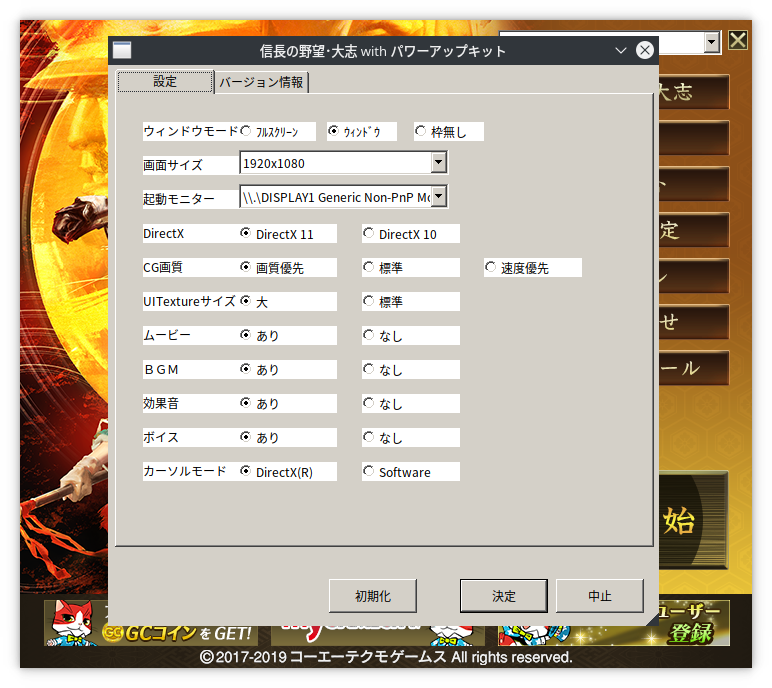Close the settings dialog with X icon
Viewport: 772px width, 688px height.
(x=644, y=50)
